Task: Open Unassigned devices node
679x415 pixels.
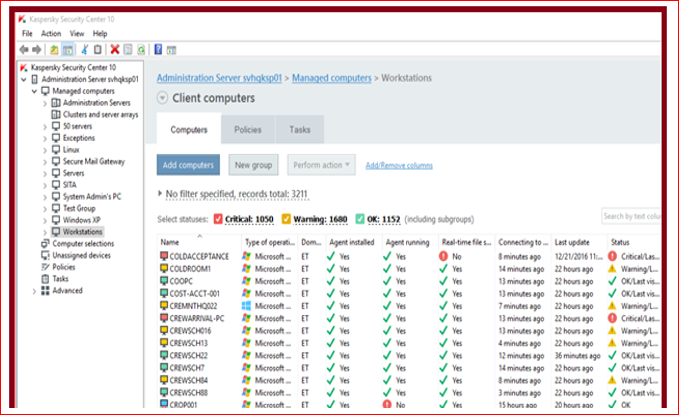Action: pyautogui.click(x=81, y=255)
